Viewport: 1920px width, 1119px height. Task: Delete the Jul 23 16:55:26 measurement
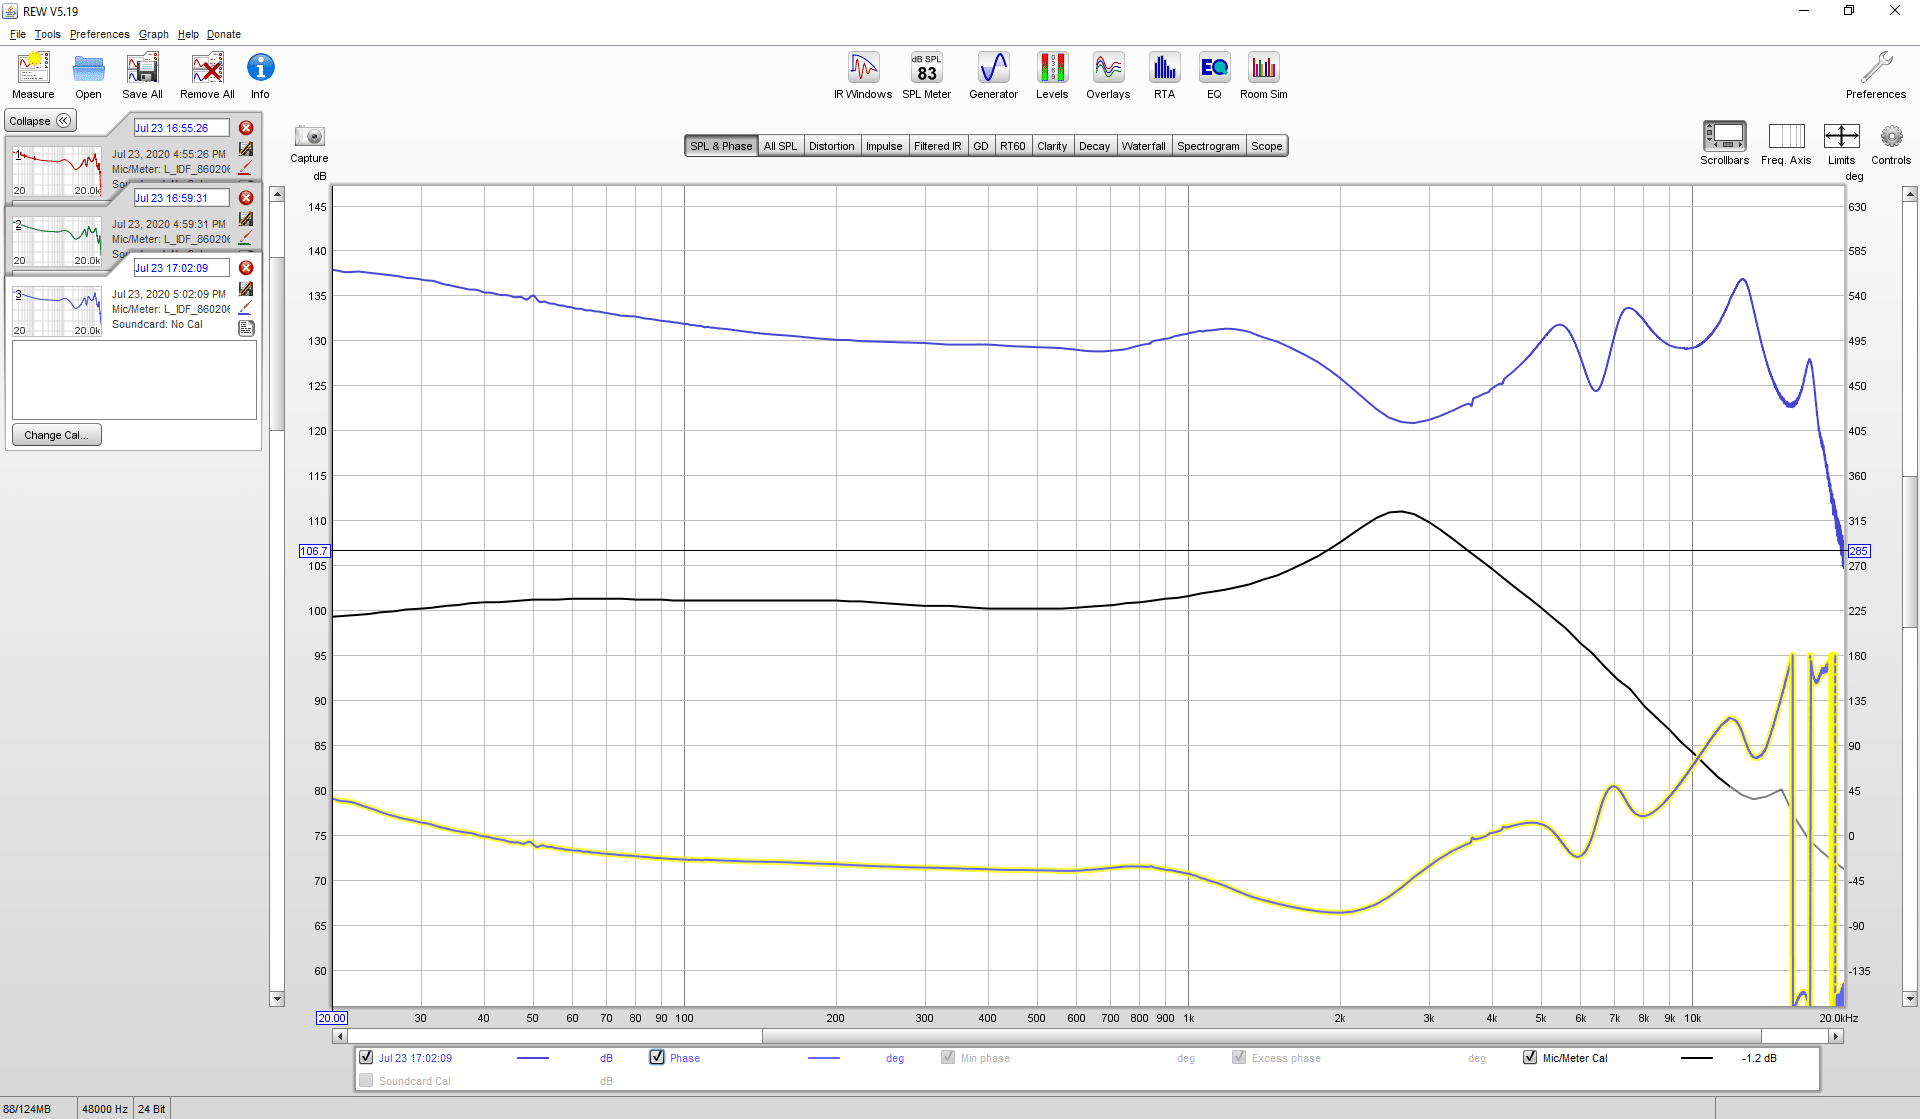pyautogui.click(x=246, y=128)
